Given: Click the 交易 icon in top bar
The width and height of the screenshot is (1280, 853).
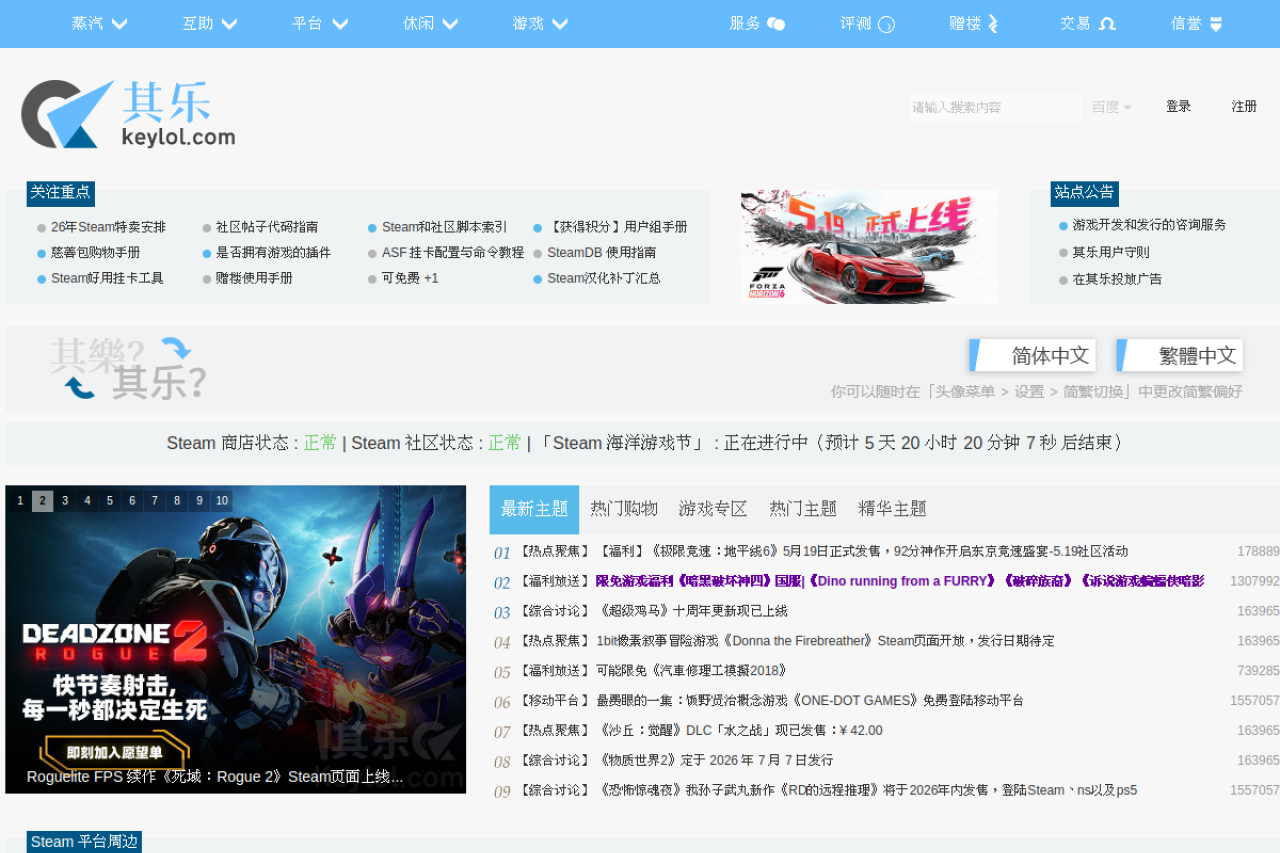Looking at the screenshot, I should coord(1107,24).
